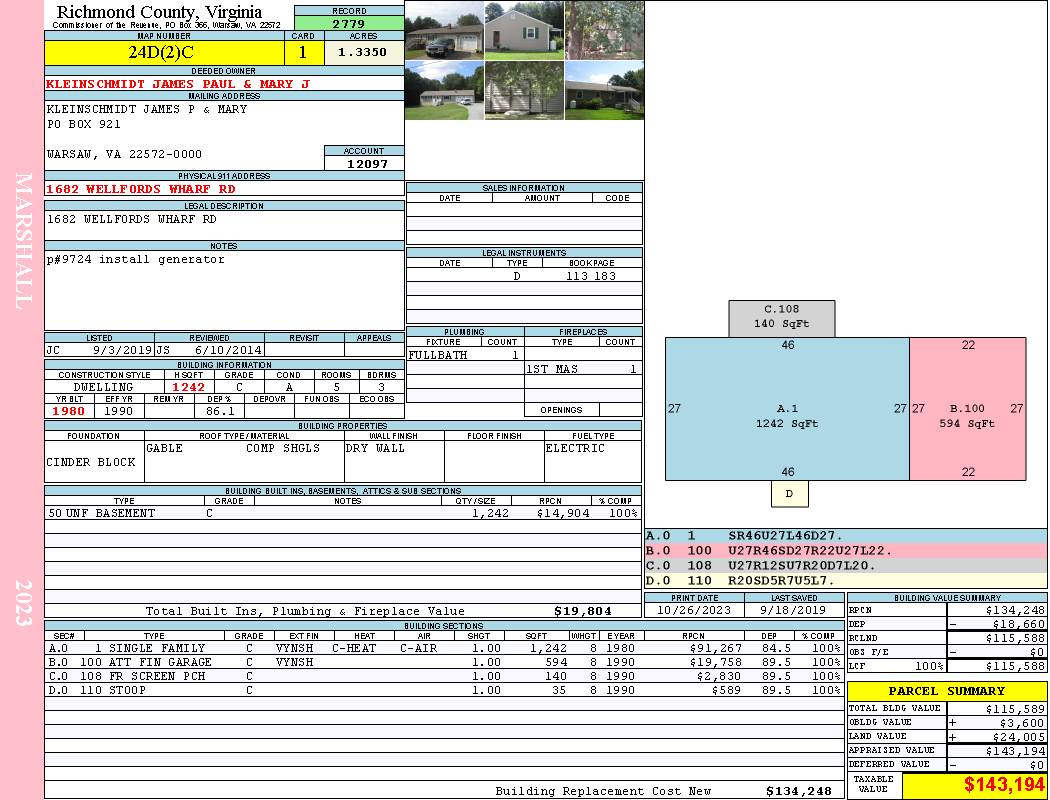The width and height of the screenshot is (1050, 800).
Task: Select single family RPCN $91,267
Action: (x=715, y=648)
